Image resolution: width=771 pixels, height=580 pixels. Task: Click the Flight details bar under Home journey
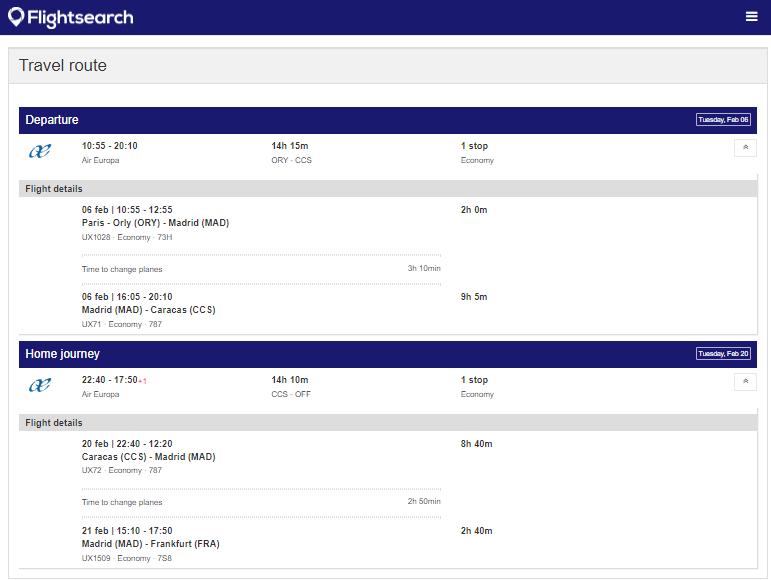pyautogui.click(x=387, y=423)
